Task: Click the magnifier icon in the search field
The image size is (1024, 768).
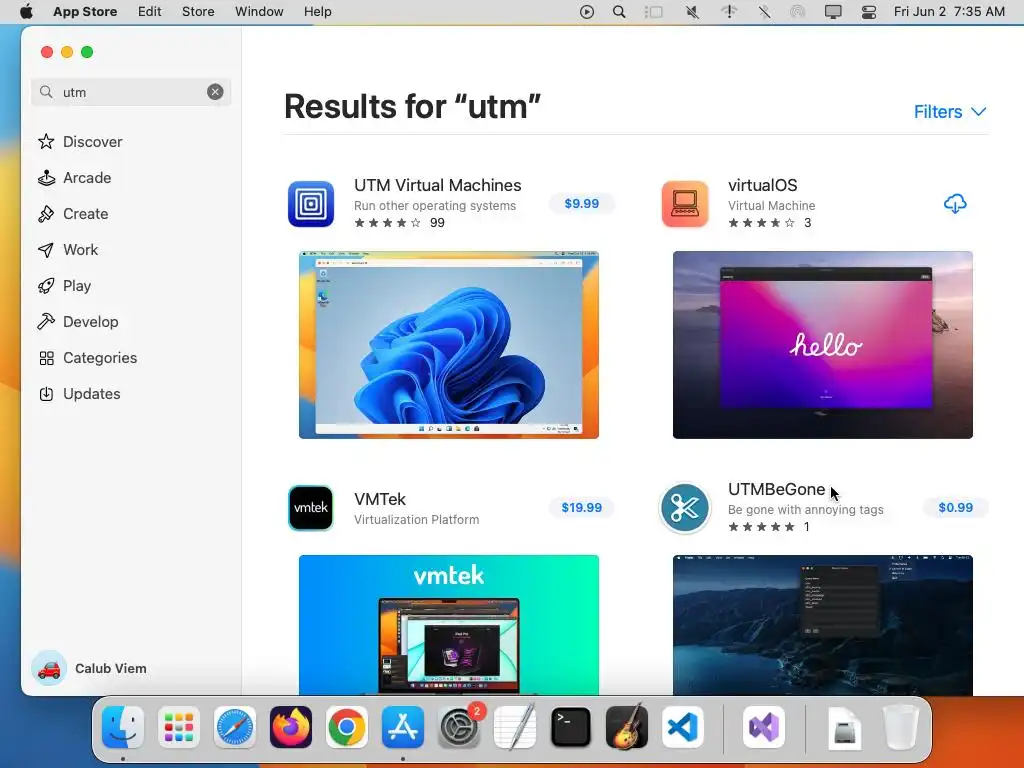Action: (x=46, y=92)
